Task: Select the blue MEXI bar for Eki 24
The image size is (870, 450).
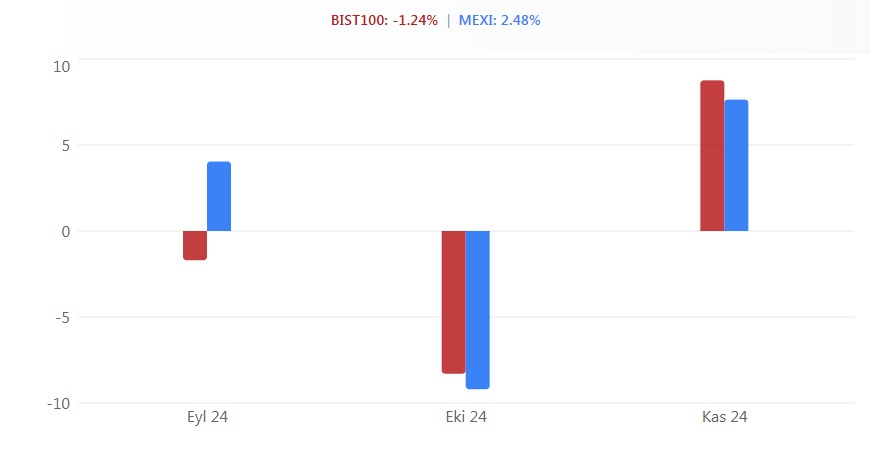Action: (477, 309)
